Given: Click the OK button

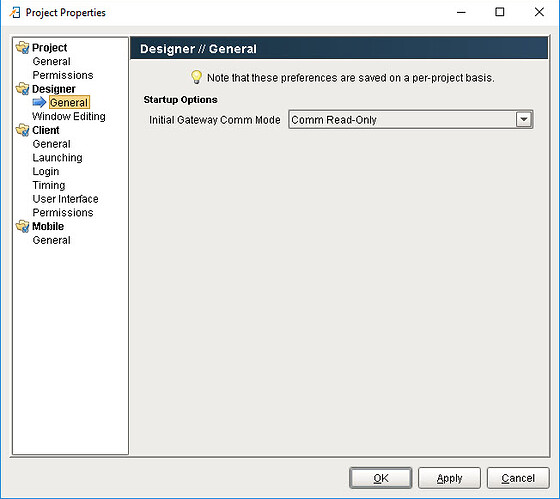Looking at the screenshot, I should [381, 478].
